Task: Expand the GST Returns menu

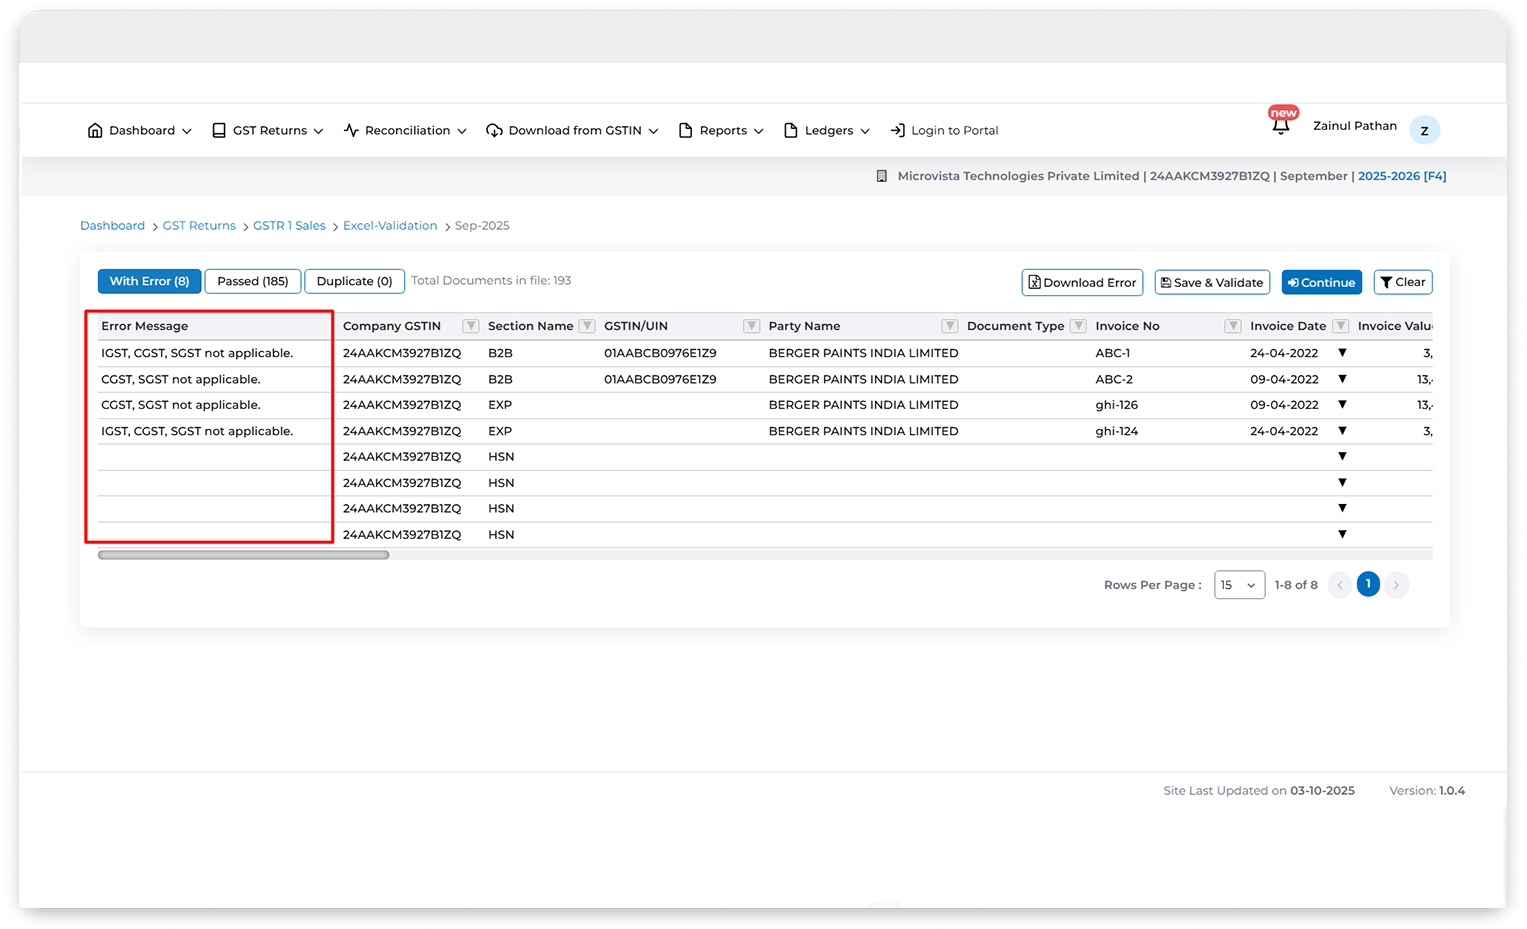Action: pyautogui.click(x=268, y=131)
